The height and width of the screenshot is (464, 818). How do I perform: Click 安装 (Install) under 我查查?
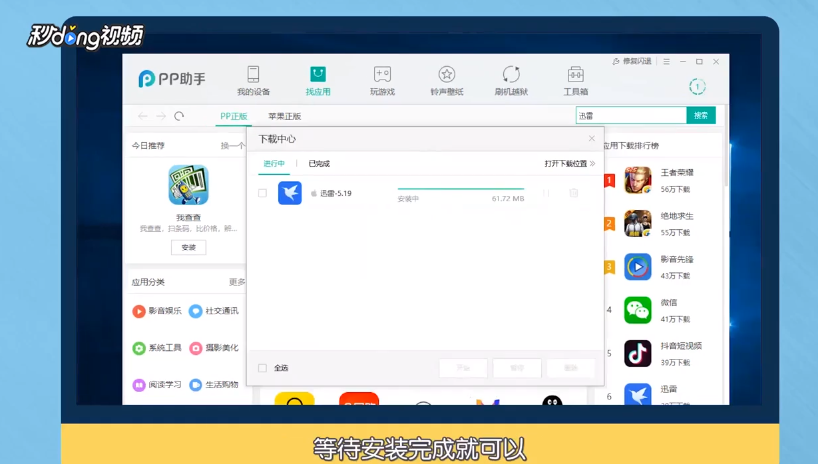pyautogui.click(x=188, y=247)
